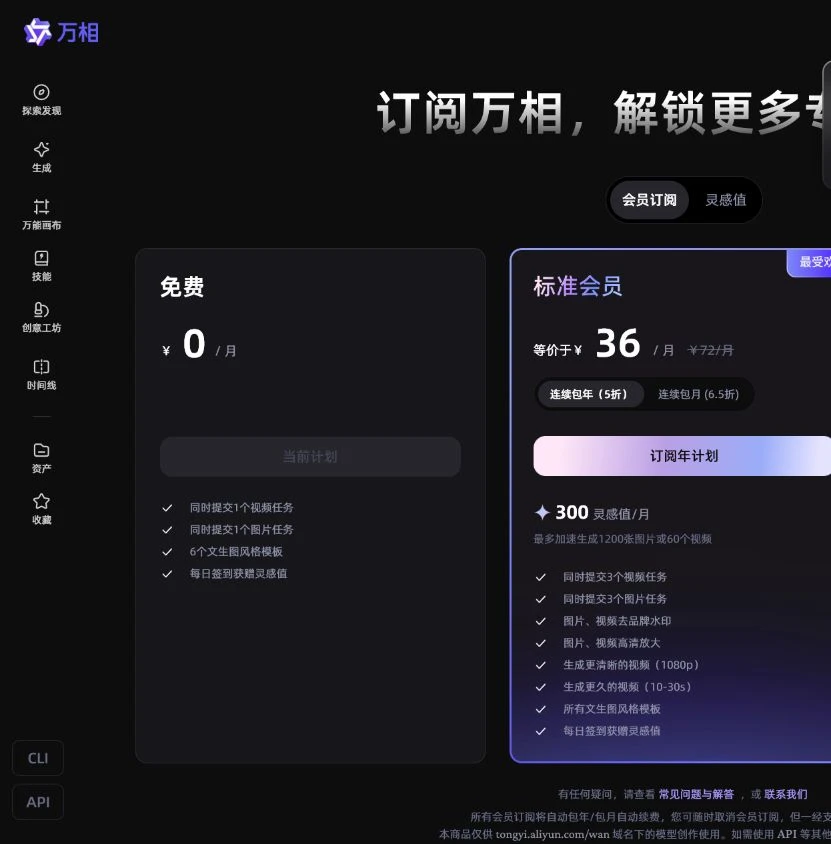Click 6个文生图风格模板 feature line
This screenshot has height=844, width=831.
click(236, 551)
